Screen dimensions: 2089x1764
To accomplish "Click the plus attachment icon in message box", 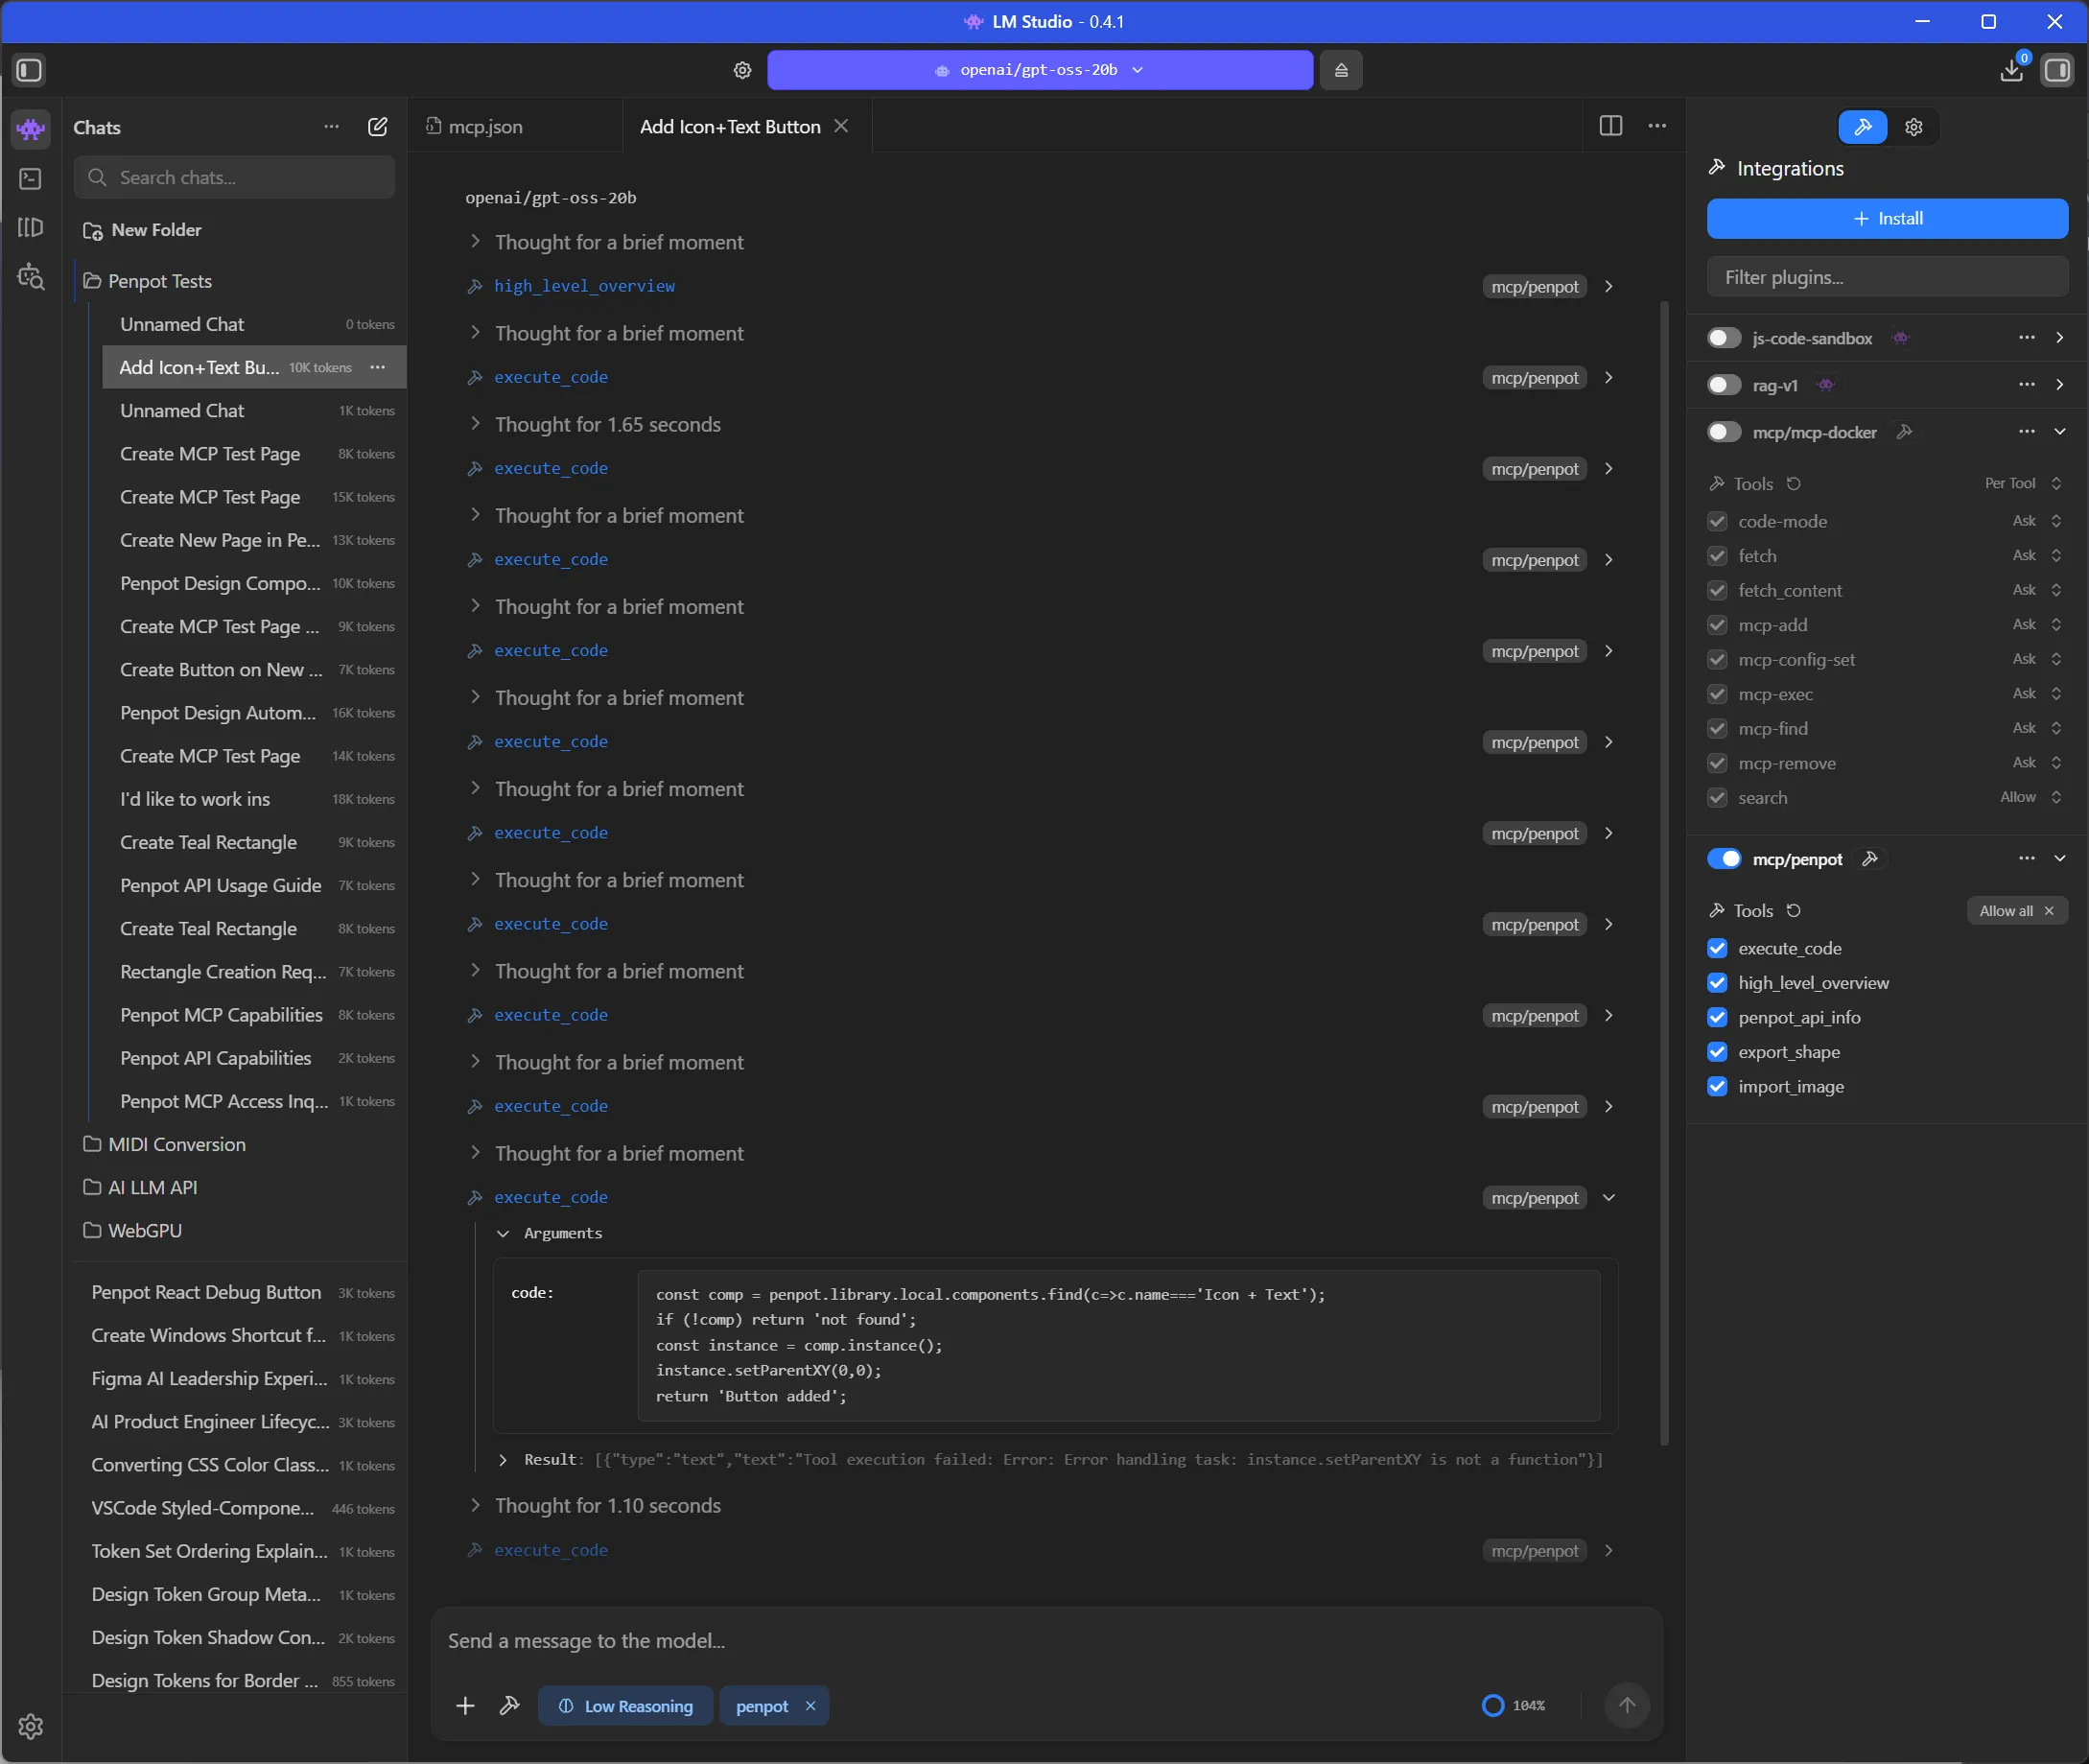I will (465, 1705).
